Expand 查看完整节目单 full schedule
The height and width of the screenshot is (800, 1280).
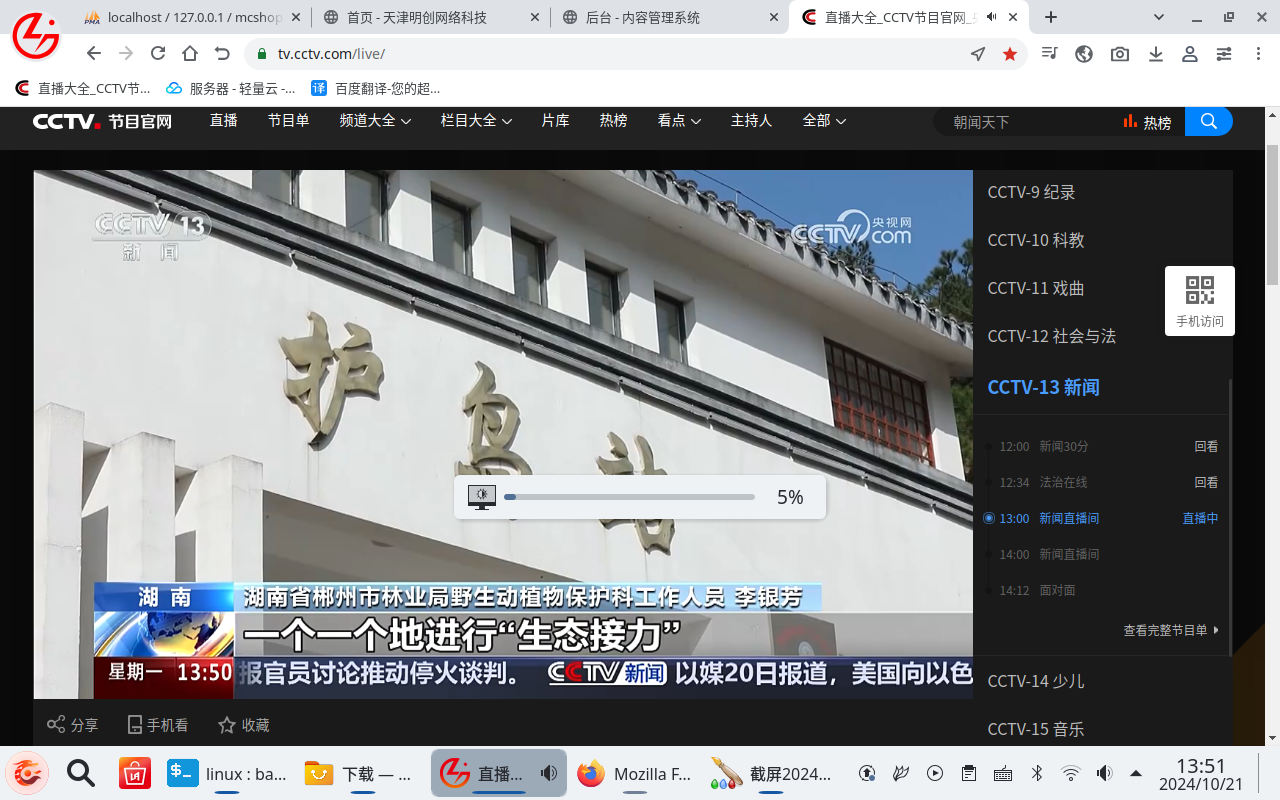(1171, 631)
